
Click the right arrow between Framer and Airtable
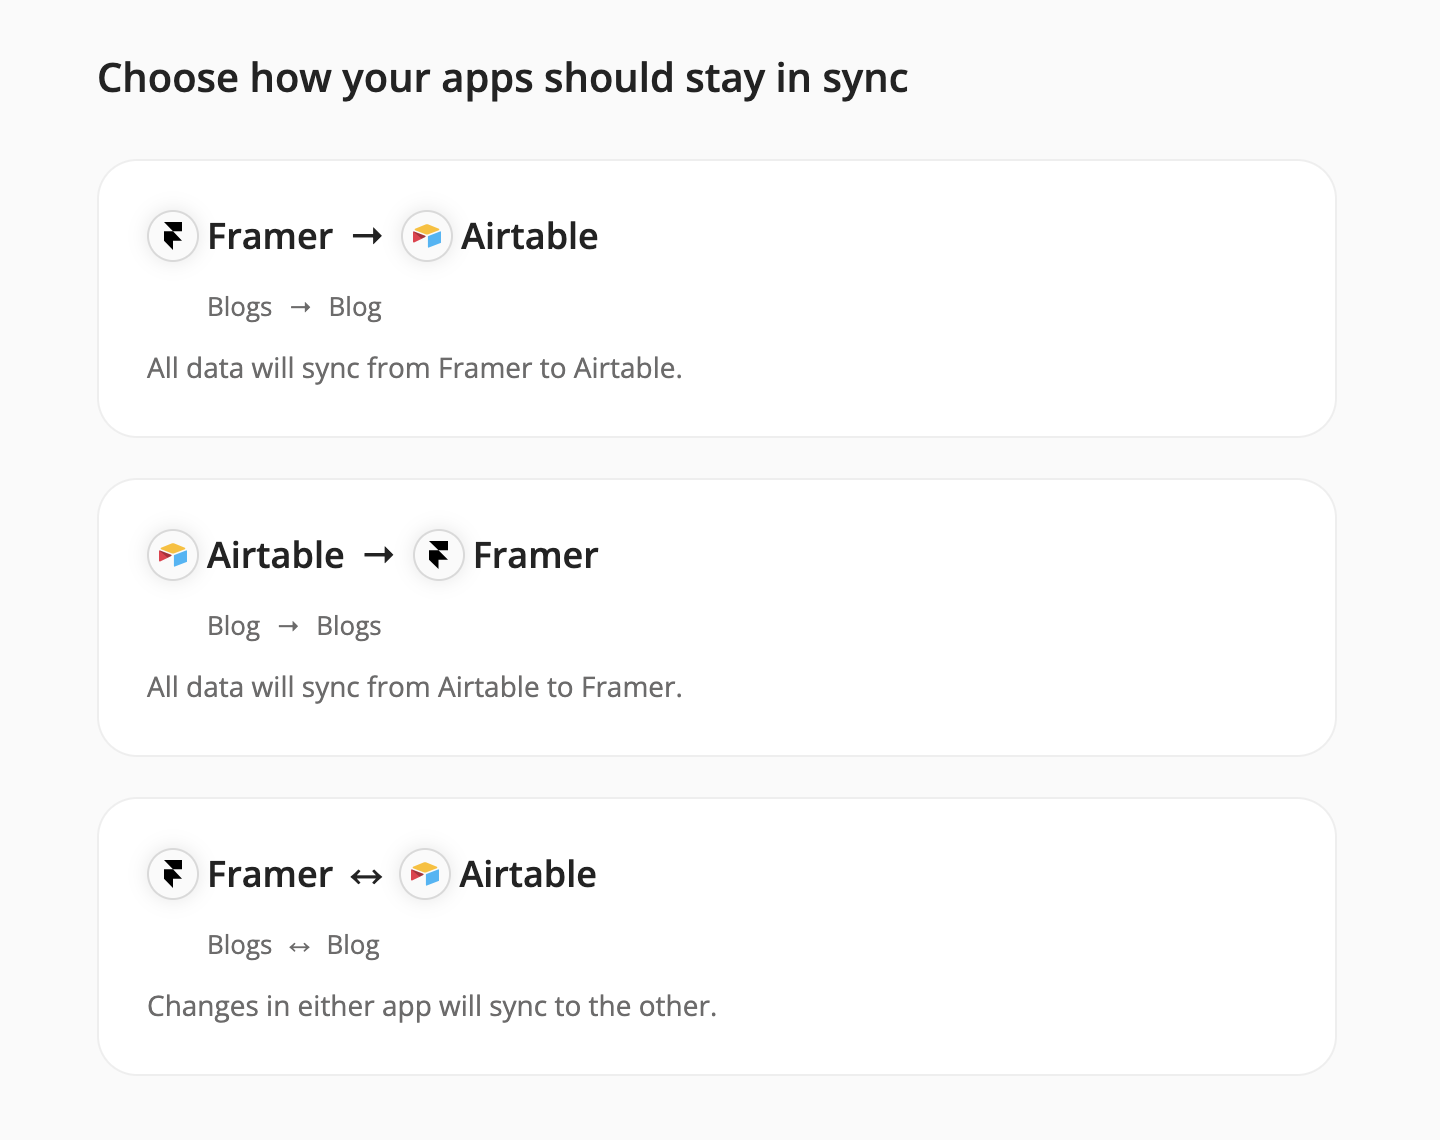click(368, 236)
